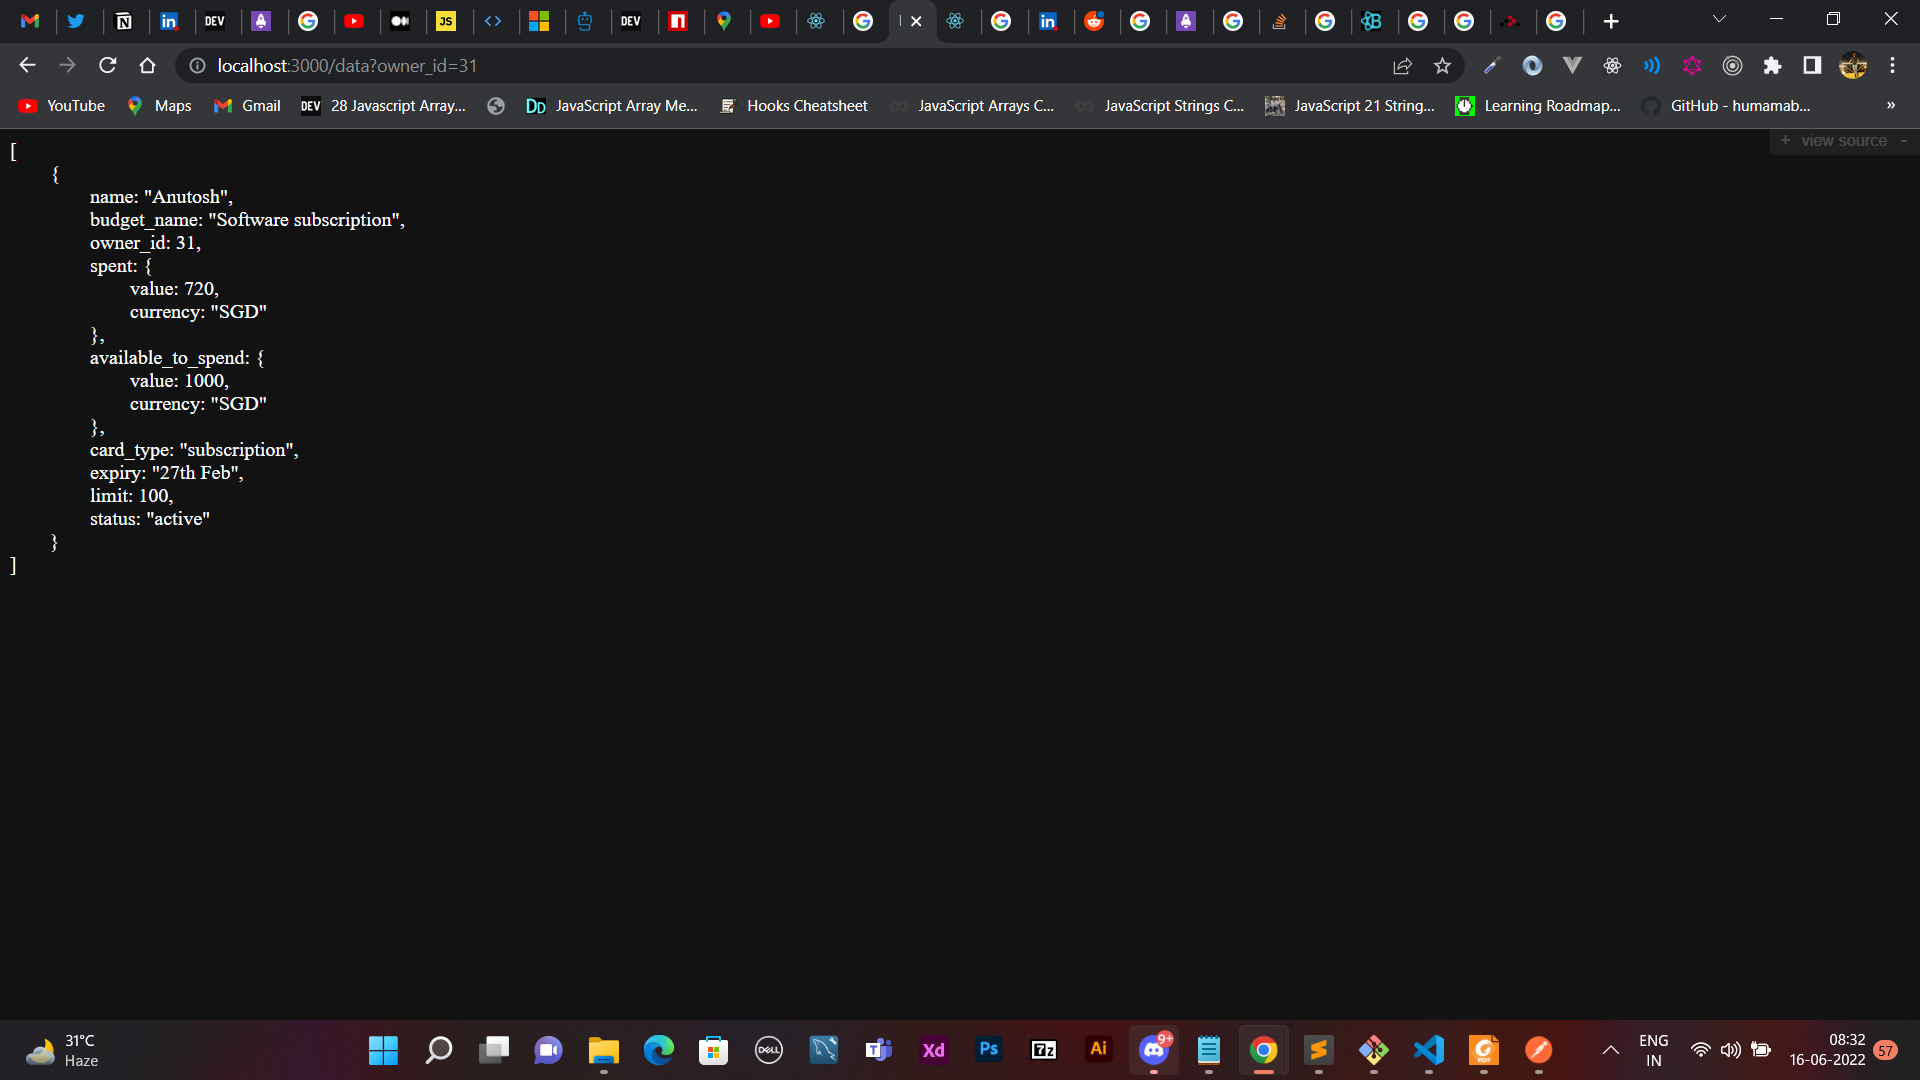Open the volume control from system tray
Image resolution: width=1920 pixels, height=1080 pixels.
(x=1731, y=1050)
